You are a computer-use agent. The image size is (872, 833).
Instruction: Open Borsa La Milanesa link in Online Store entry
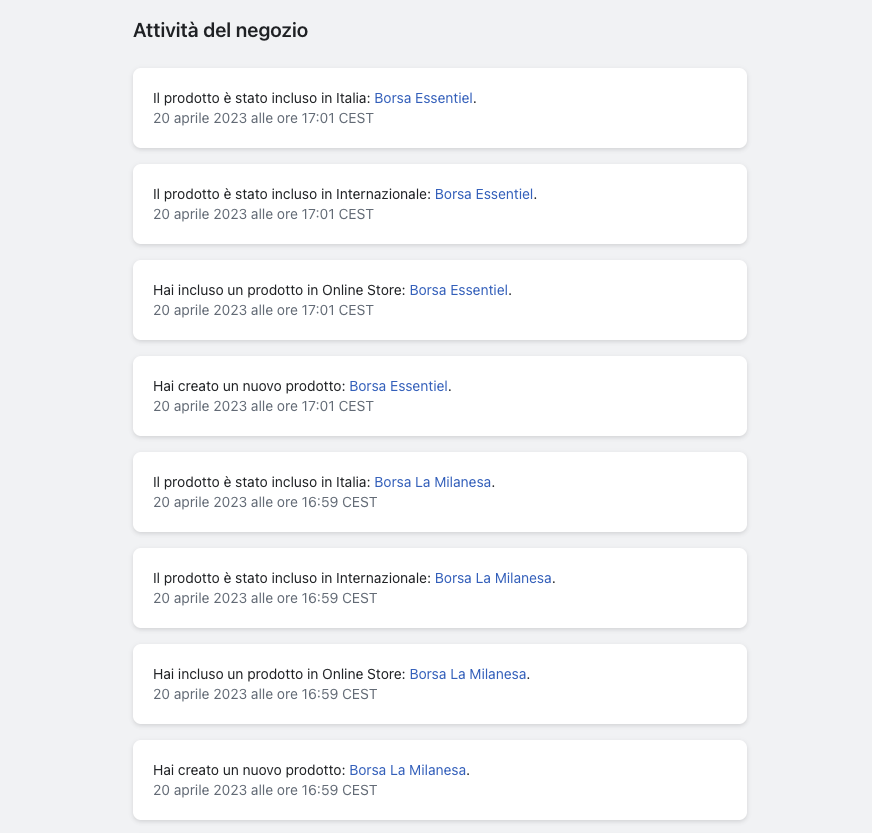pos(468,675)
